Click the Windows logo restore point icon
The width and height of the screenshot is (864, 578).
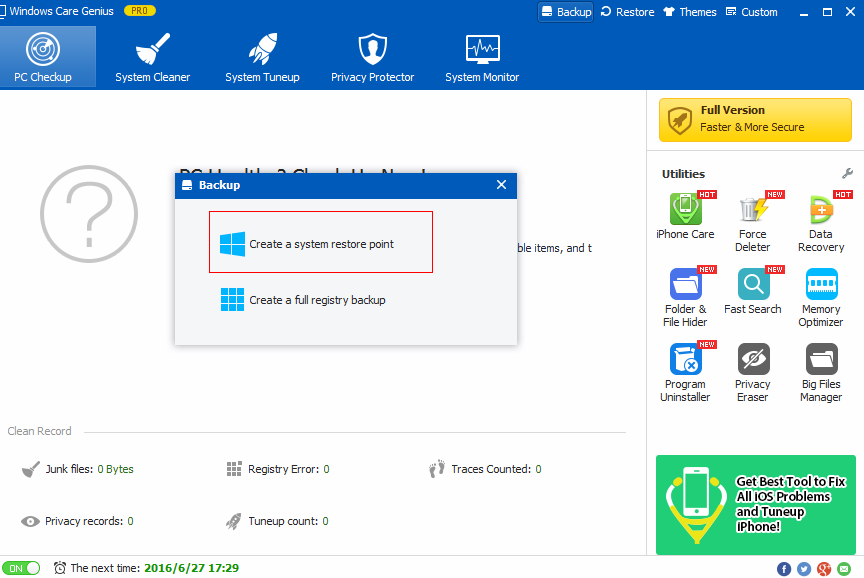coord(232,244)
